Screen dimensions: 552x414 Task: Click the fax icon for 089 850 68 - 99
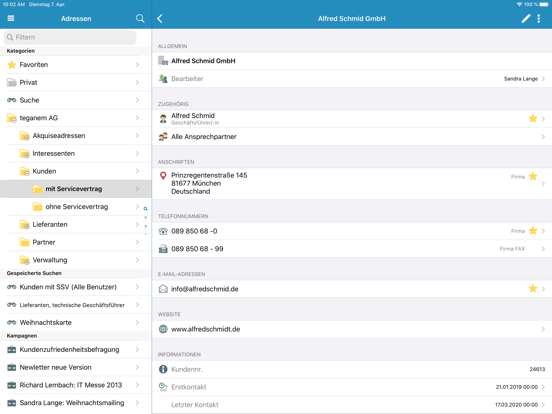click(x=163, y=249)
